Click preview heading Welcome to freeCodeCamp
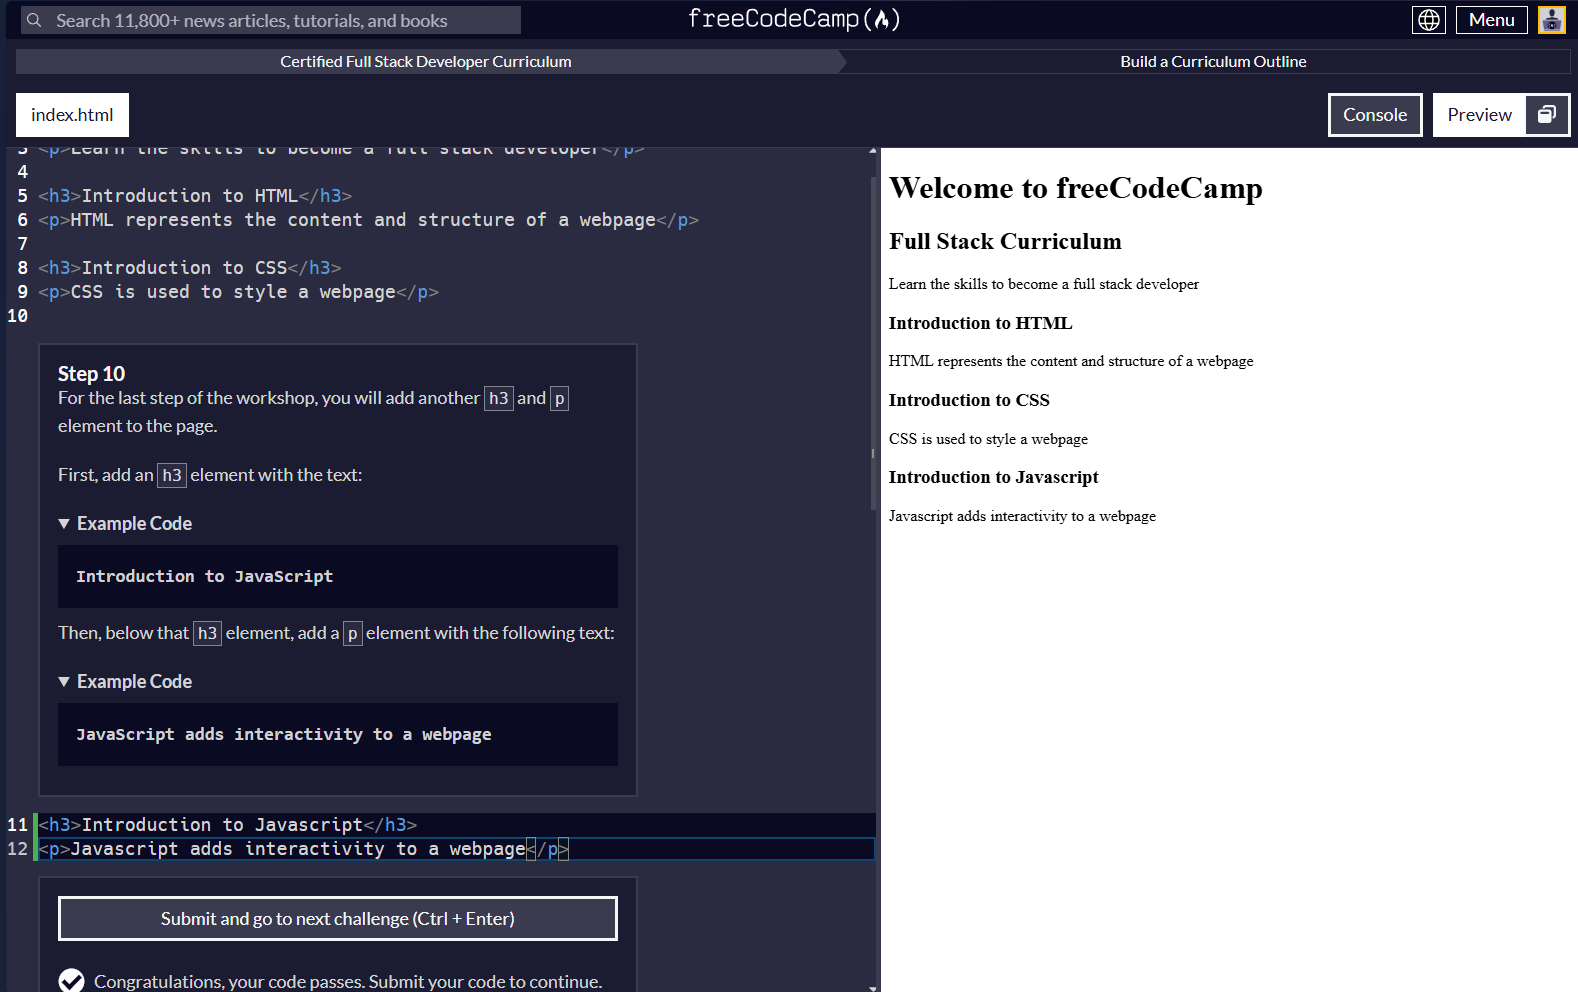Viewport: 1578px width, 992px height. tap(1076, 188)
